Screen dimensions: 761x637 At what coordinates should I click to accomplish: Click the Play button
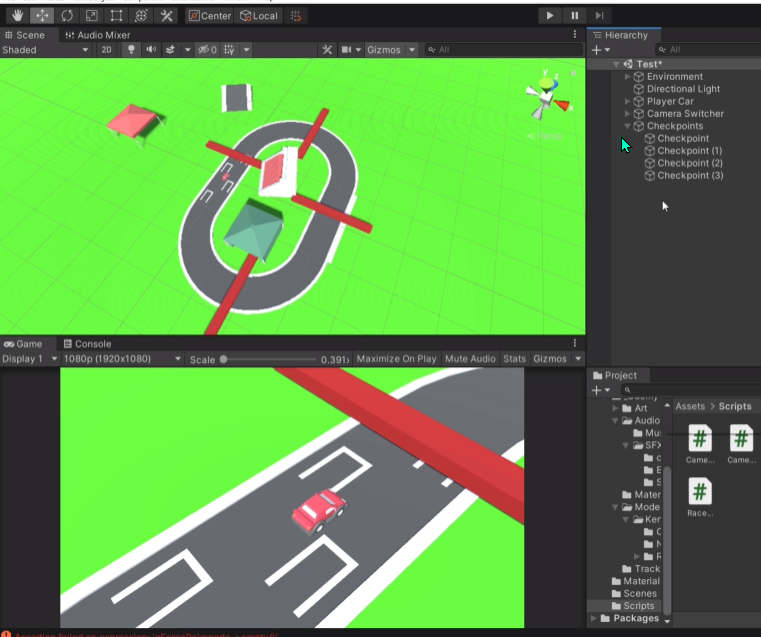tap(549, 16)
